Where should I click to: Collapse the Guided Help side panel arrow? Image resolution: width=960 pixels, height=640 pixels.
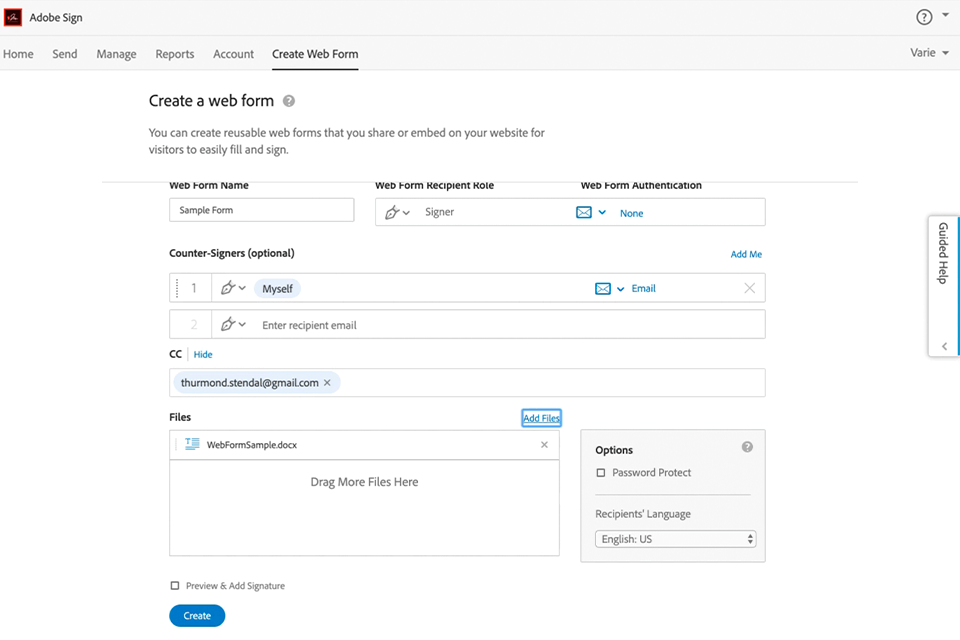pyautogui.click(x=944, y=346)
